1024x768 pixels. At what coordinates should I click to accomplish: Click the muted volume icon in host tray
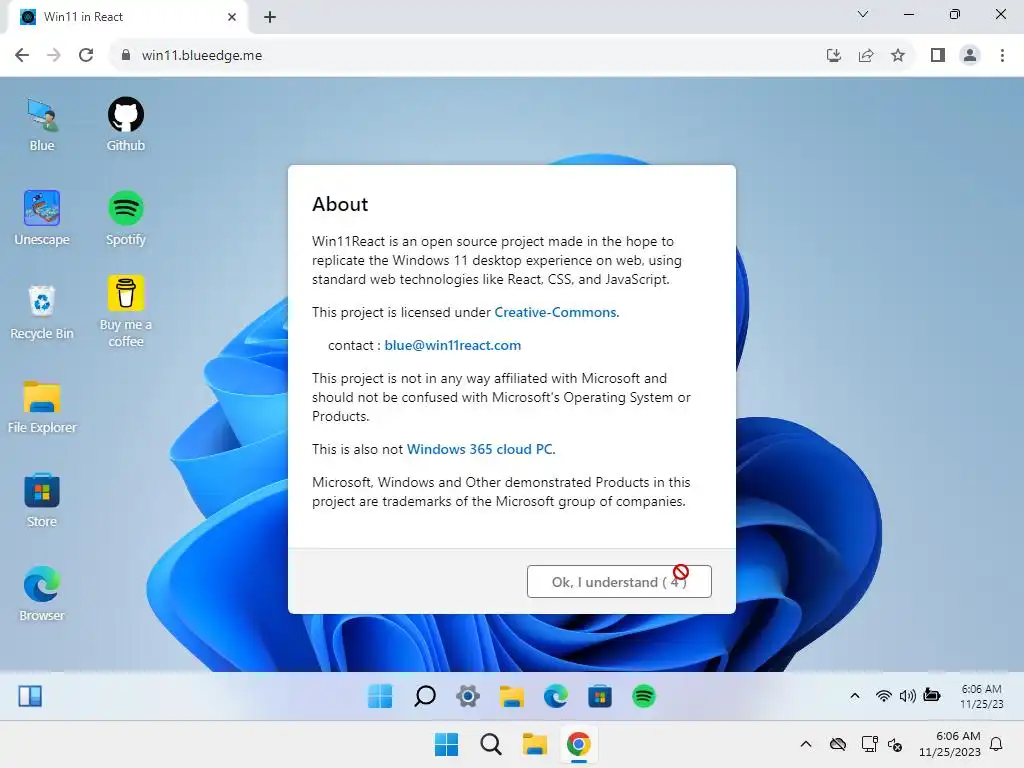click(x=895, y=744)
